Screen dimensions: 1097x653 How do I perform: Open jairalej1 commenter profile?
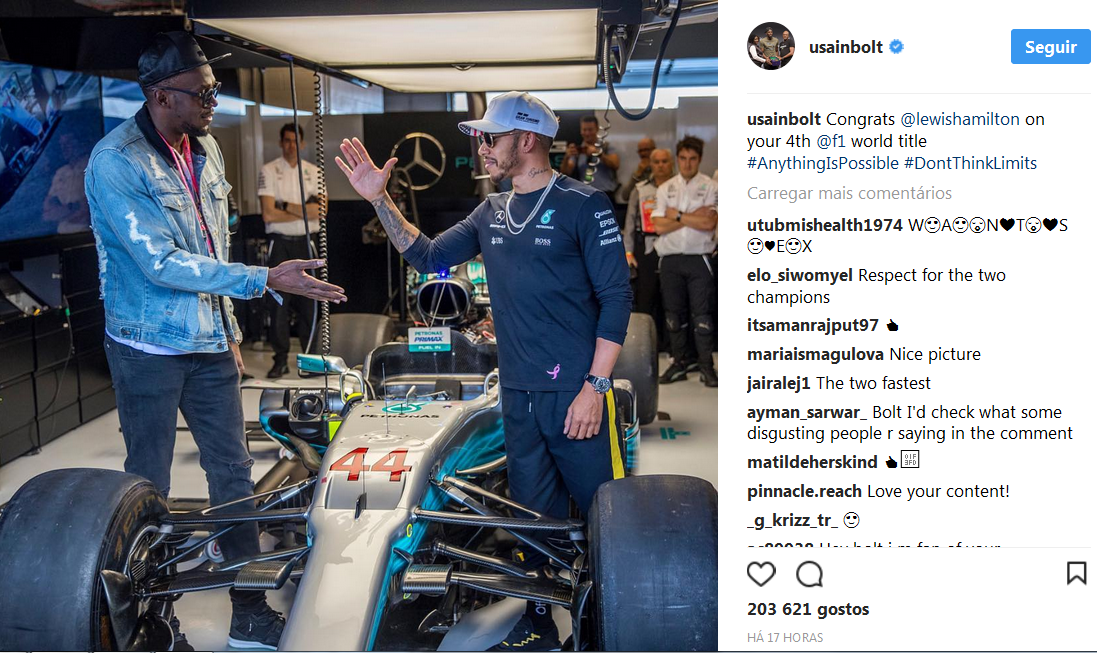778,384
